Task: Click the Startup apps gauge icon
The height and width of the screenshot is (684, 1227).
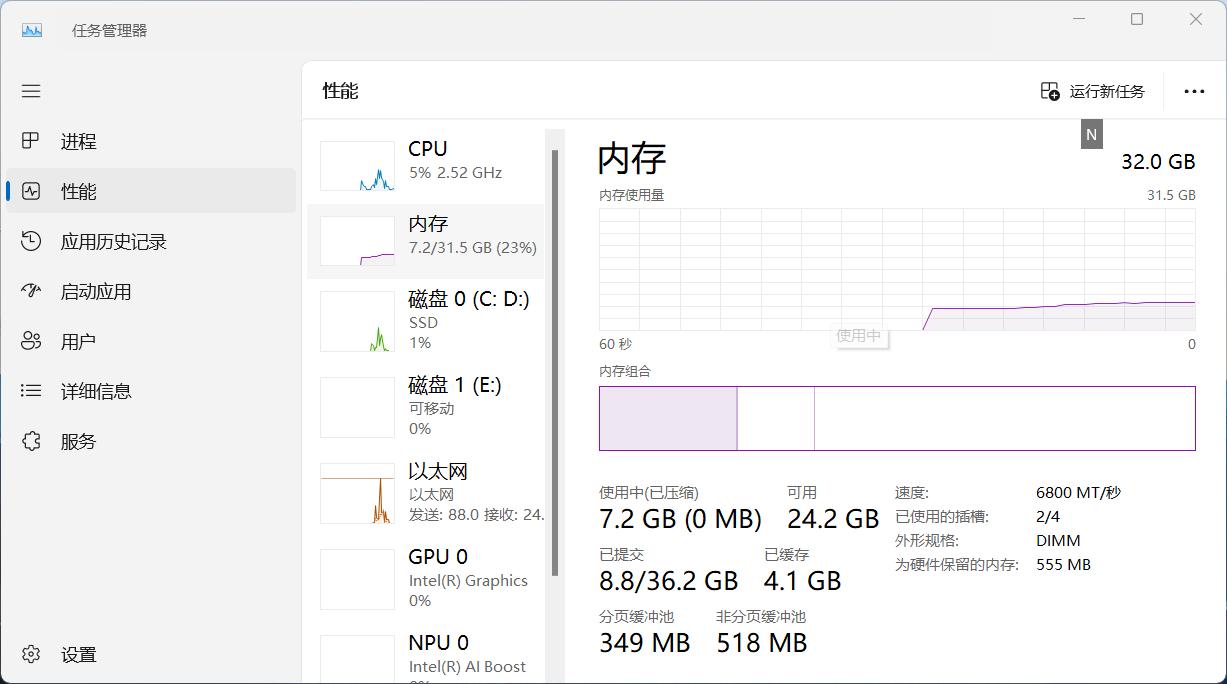Action: (x=31, y=291)
